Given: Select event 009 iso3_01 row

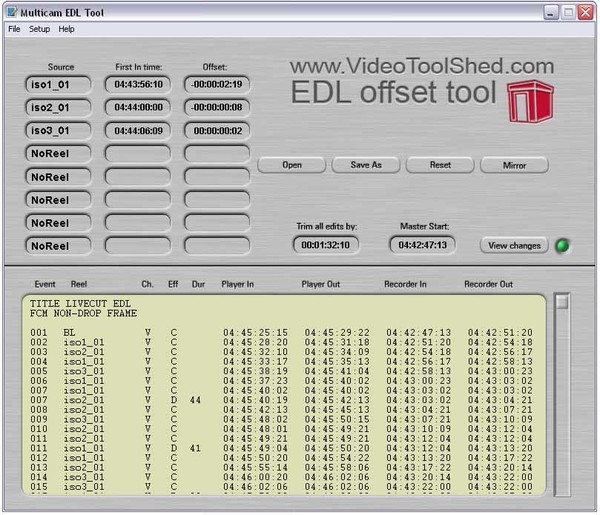Looking at the screenshot, I should [x=282, y=419].
